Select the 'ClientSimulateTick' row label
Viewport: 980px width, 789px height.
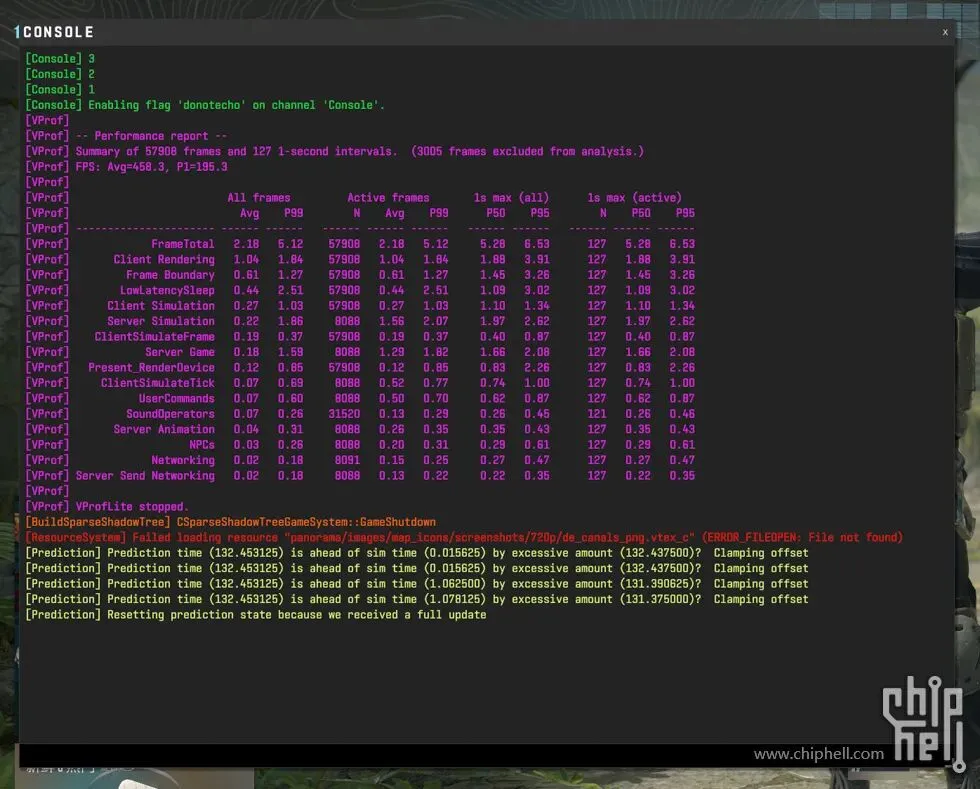tap(158, 383)
